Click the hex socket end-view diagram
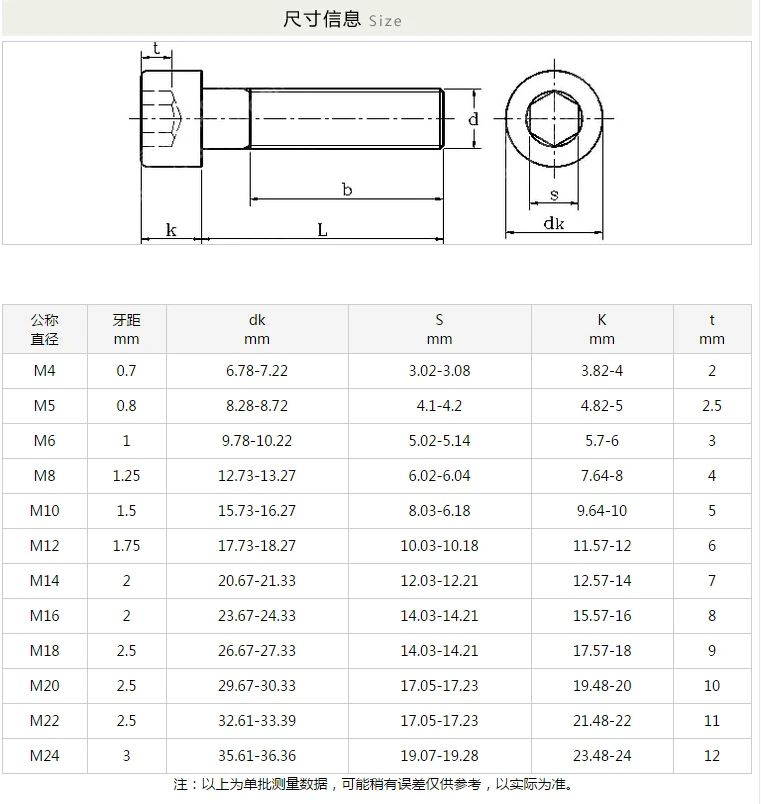 554,149
